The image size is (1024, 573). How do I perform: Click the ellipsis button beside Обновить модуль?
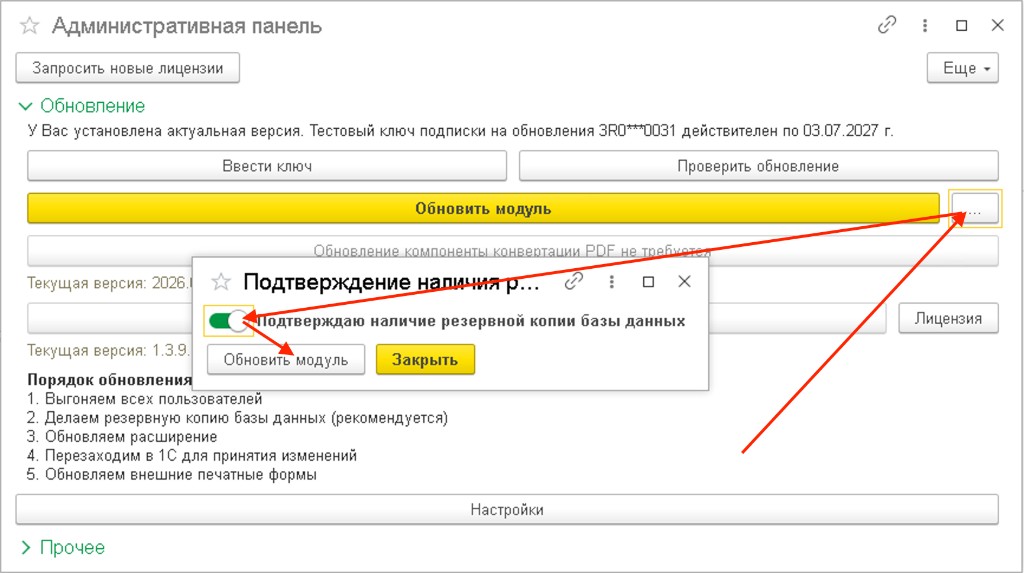click(x=975, y=208)
